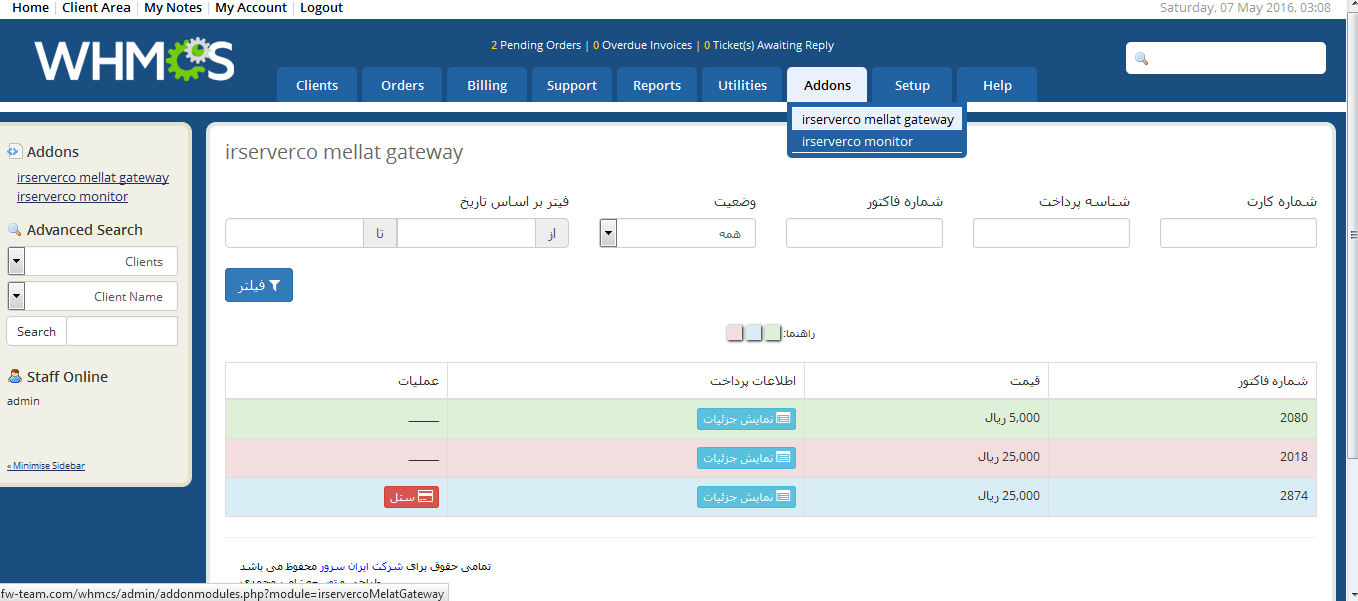Open the Setup tab
Image resolution: width=1358 pixels, height=601 pixels.
912,85
